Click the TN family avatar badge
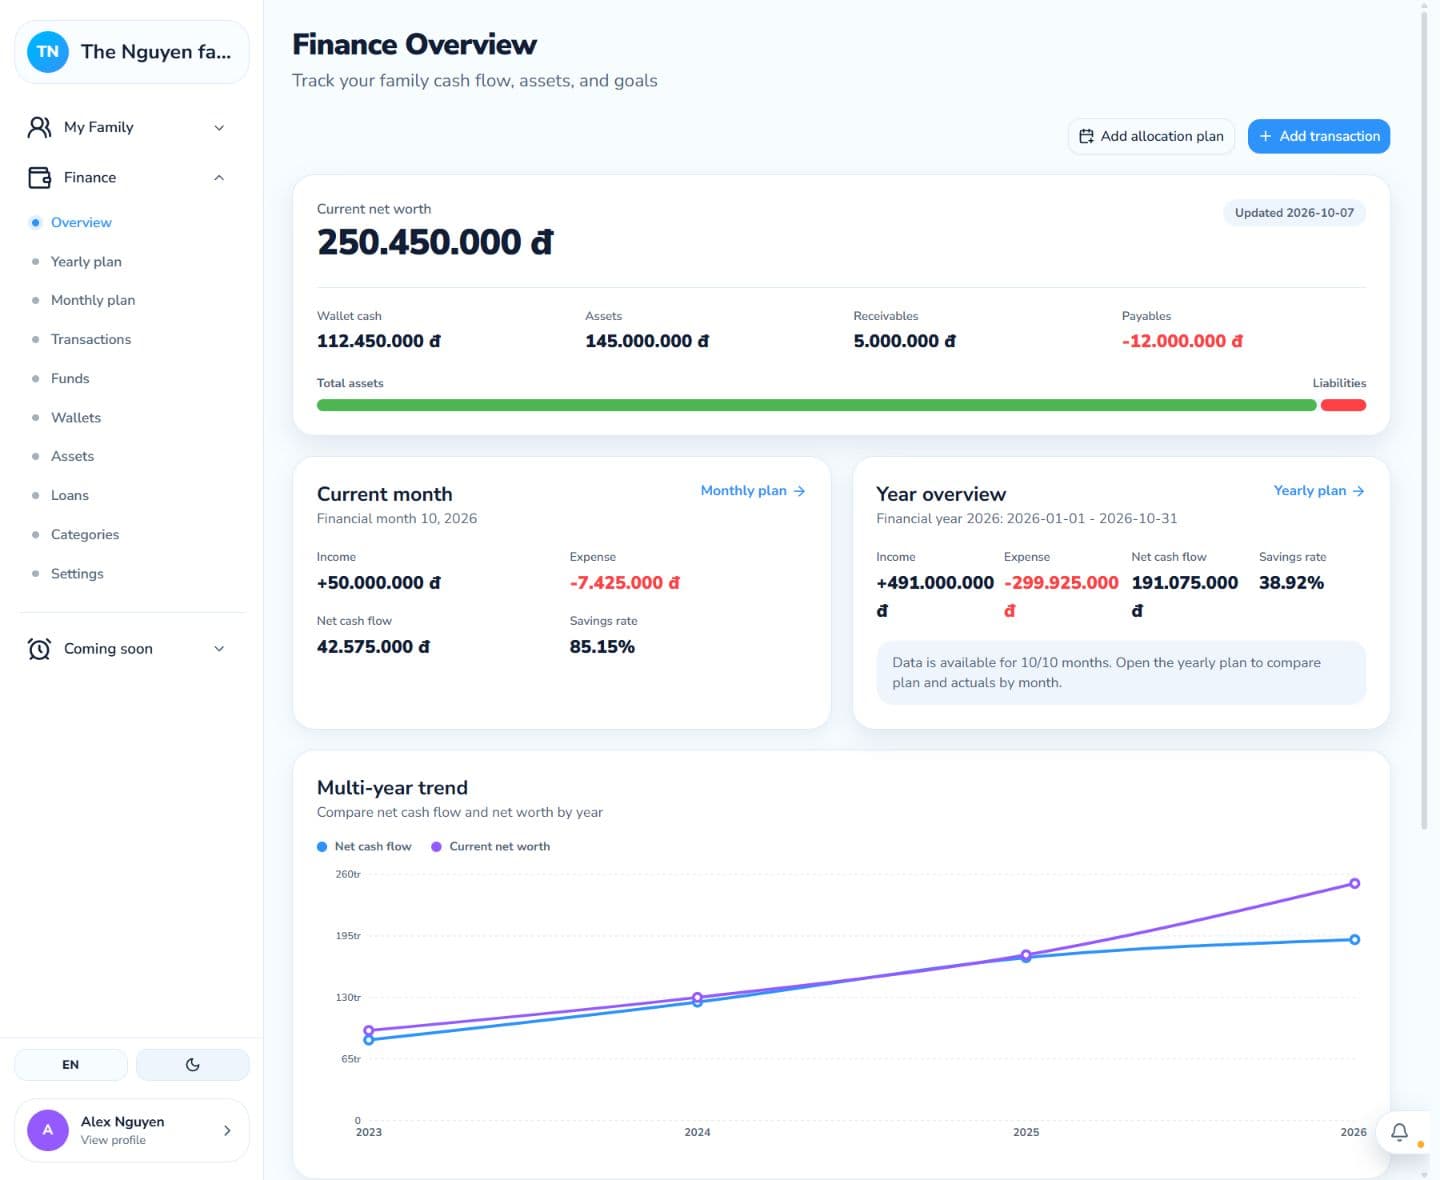Screen dimensions: 1440x1180 pyautogui.click(x=48, y=52)
